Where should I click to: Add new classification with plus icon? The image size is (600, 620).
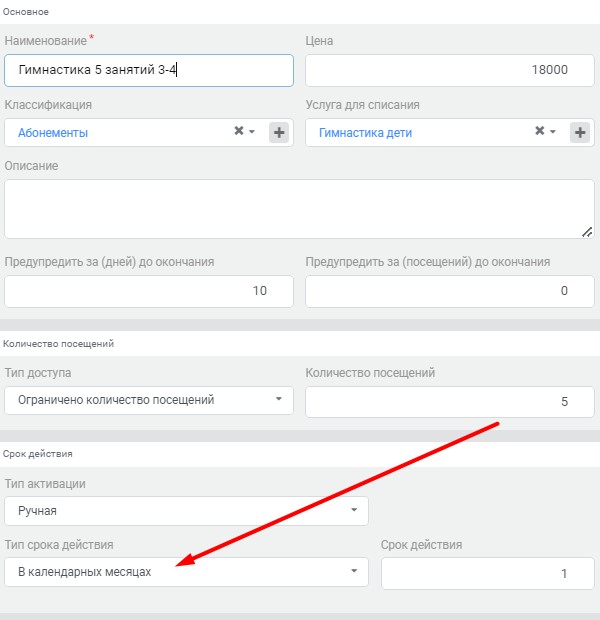coord(279,132)
